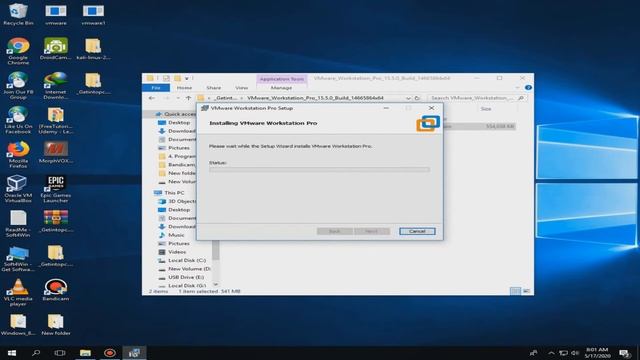Go back in File Explorer navigation

pos(152,98)
